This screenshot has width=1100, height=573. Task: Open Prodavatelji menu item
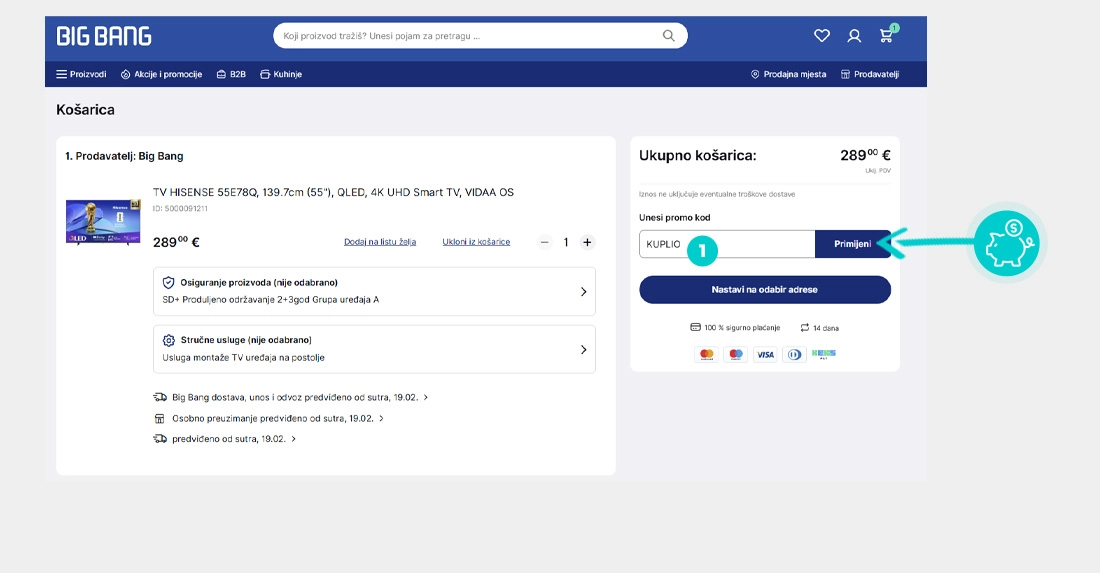click(870, 74)
